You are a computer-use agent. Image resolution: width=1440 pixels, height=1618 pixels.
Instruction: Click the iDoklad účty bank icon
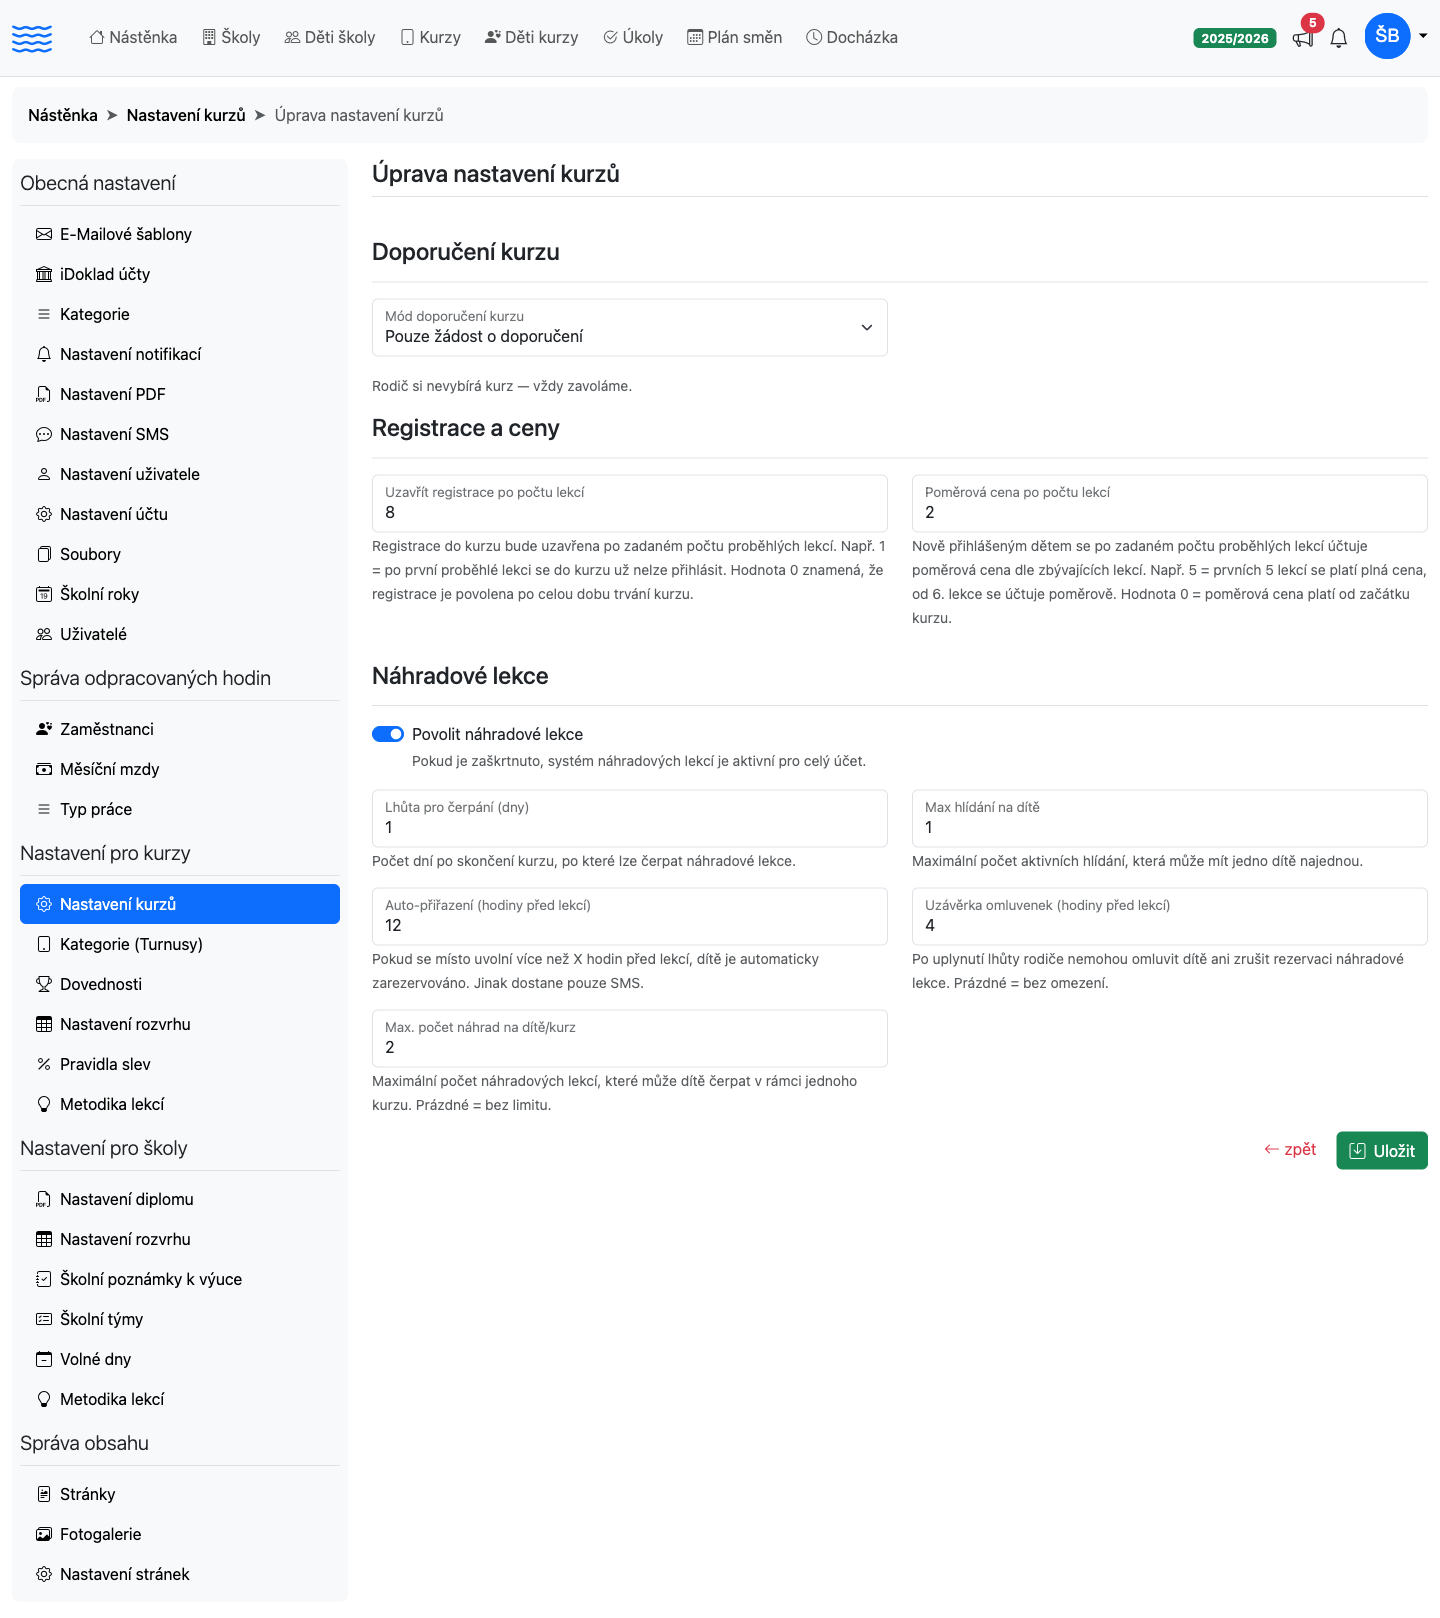click(44, 274)
